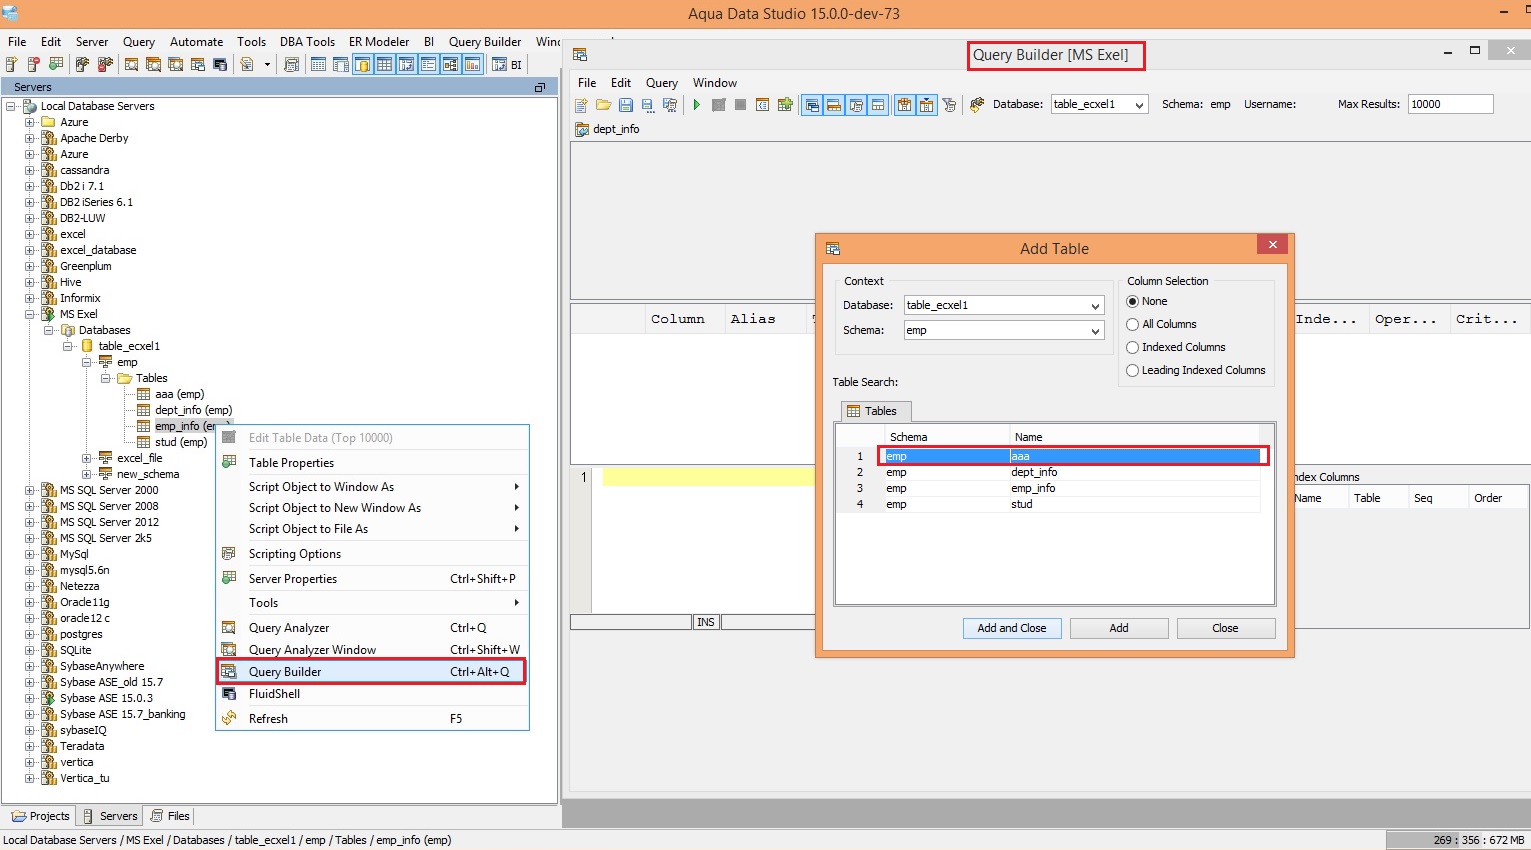1531x850 pixels.
Task: Expand the Azure folder node at top
Action: [x=30, y=122]
